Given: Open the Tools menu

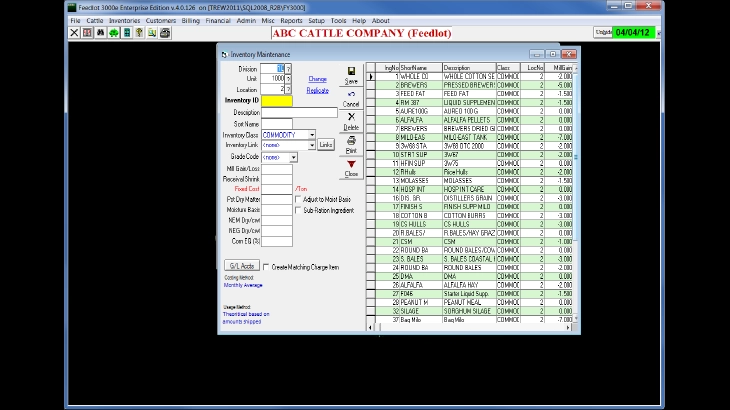Looking at the screenshot, I should [x=338, y=20].
